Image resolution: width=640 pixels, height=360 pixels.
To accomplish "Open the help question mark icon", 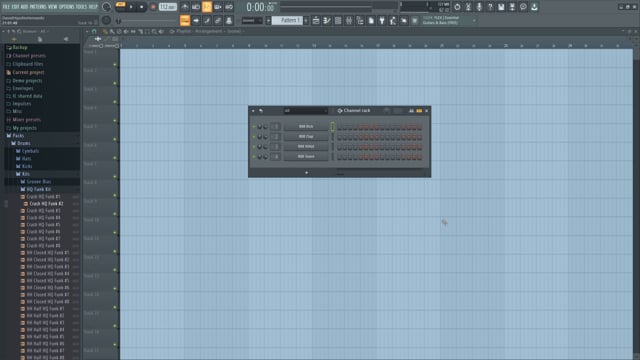I will pos(490,7).
